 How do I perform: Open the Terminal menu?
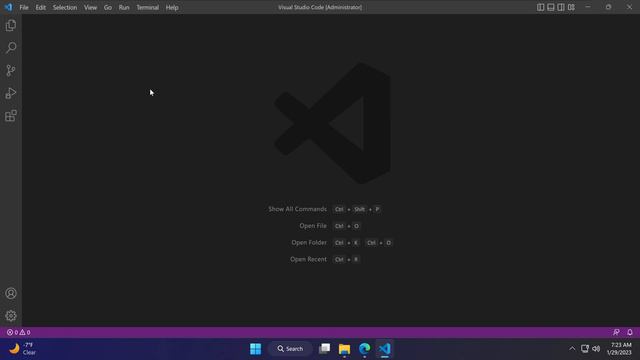point(147,7)
